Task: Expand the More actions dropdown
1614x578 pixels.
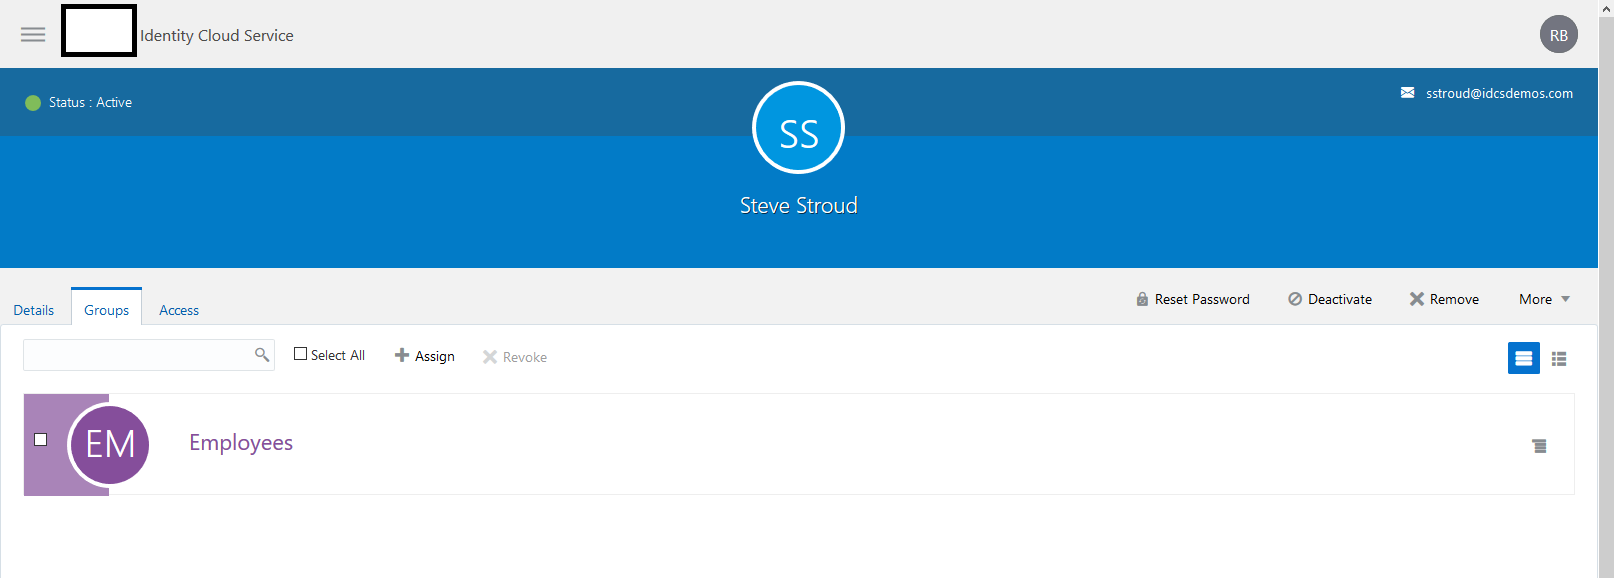Action: (x=1544, y=299)
